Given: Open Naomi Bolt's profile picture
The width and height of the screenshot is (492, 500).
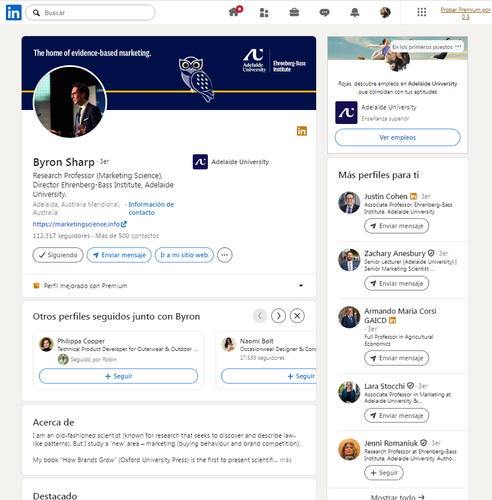Looking at the screenshot, I should 229,344.
